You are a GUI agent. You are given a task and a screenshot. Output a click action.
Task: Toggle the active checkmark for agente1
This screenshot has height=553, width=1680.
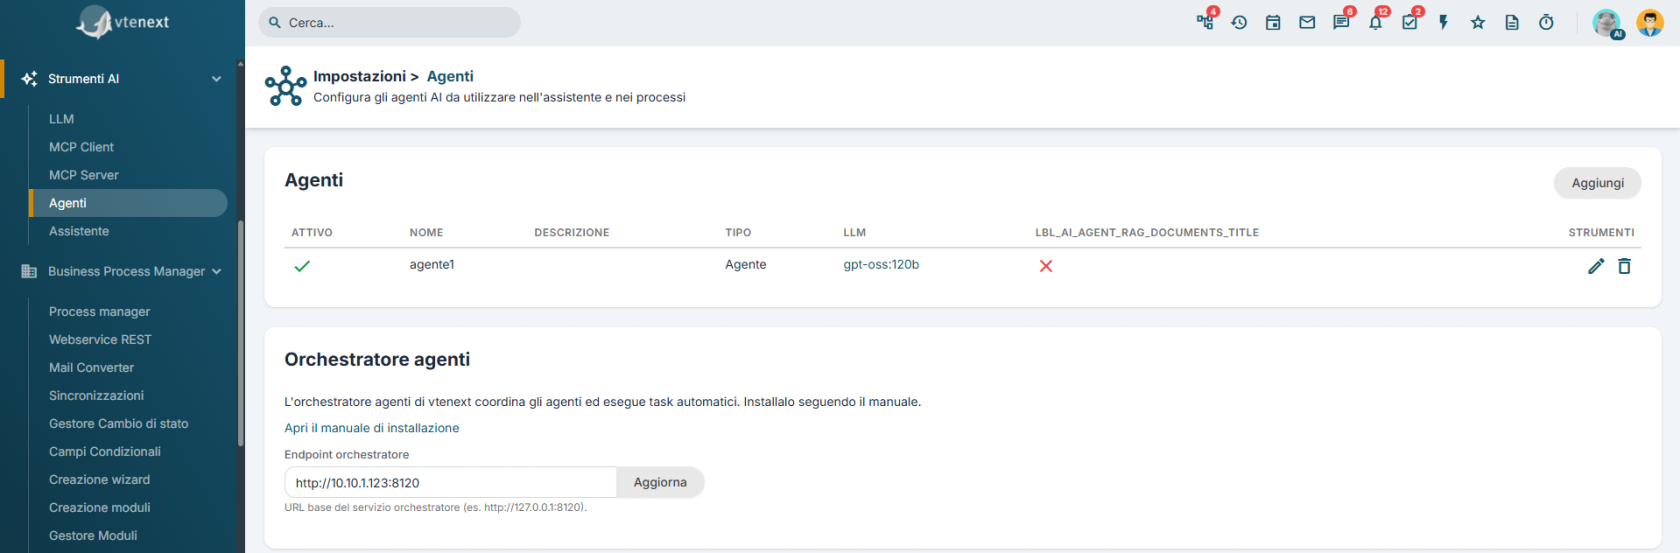[302, 266]
